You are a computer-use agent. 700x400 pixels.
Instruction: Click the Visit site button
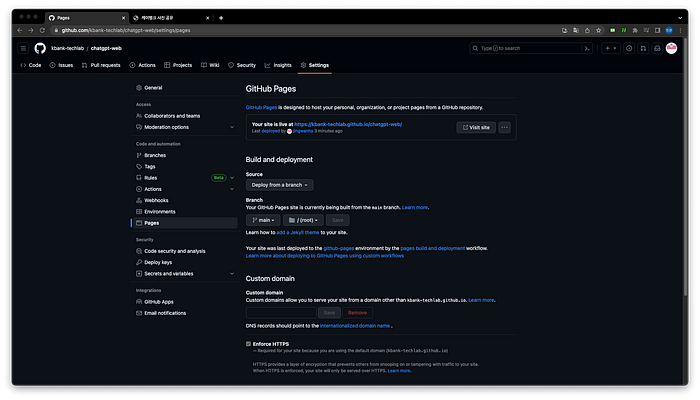(475, 127)
